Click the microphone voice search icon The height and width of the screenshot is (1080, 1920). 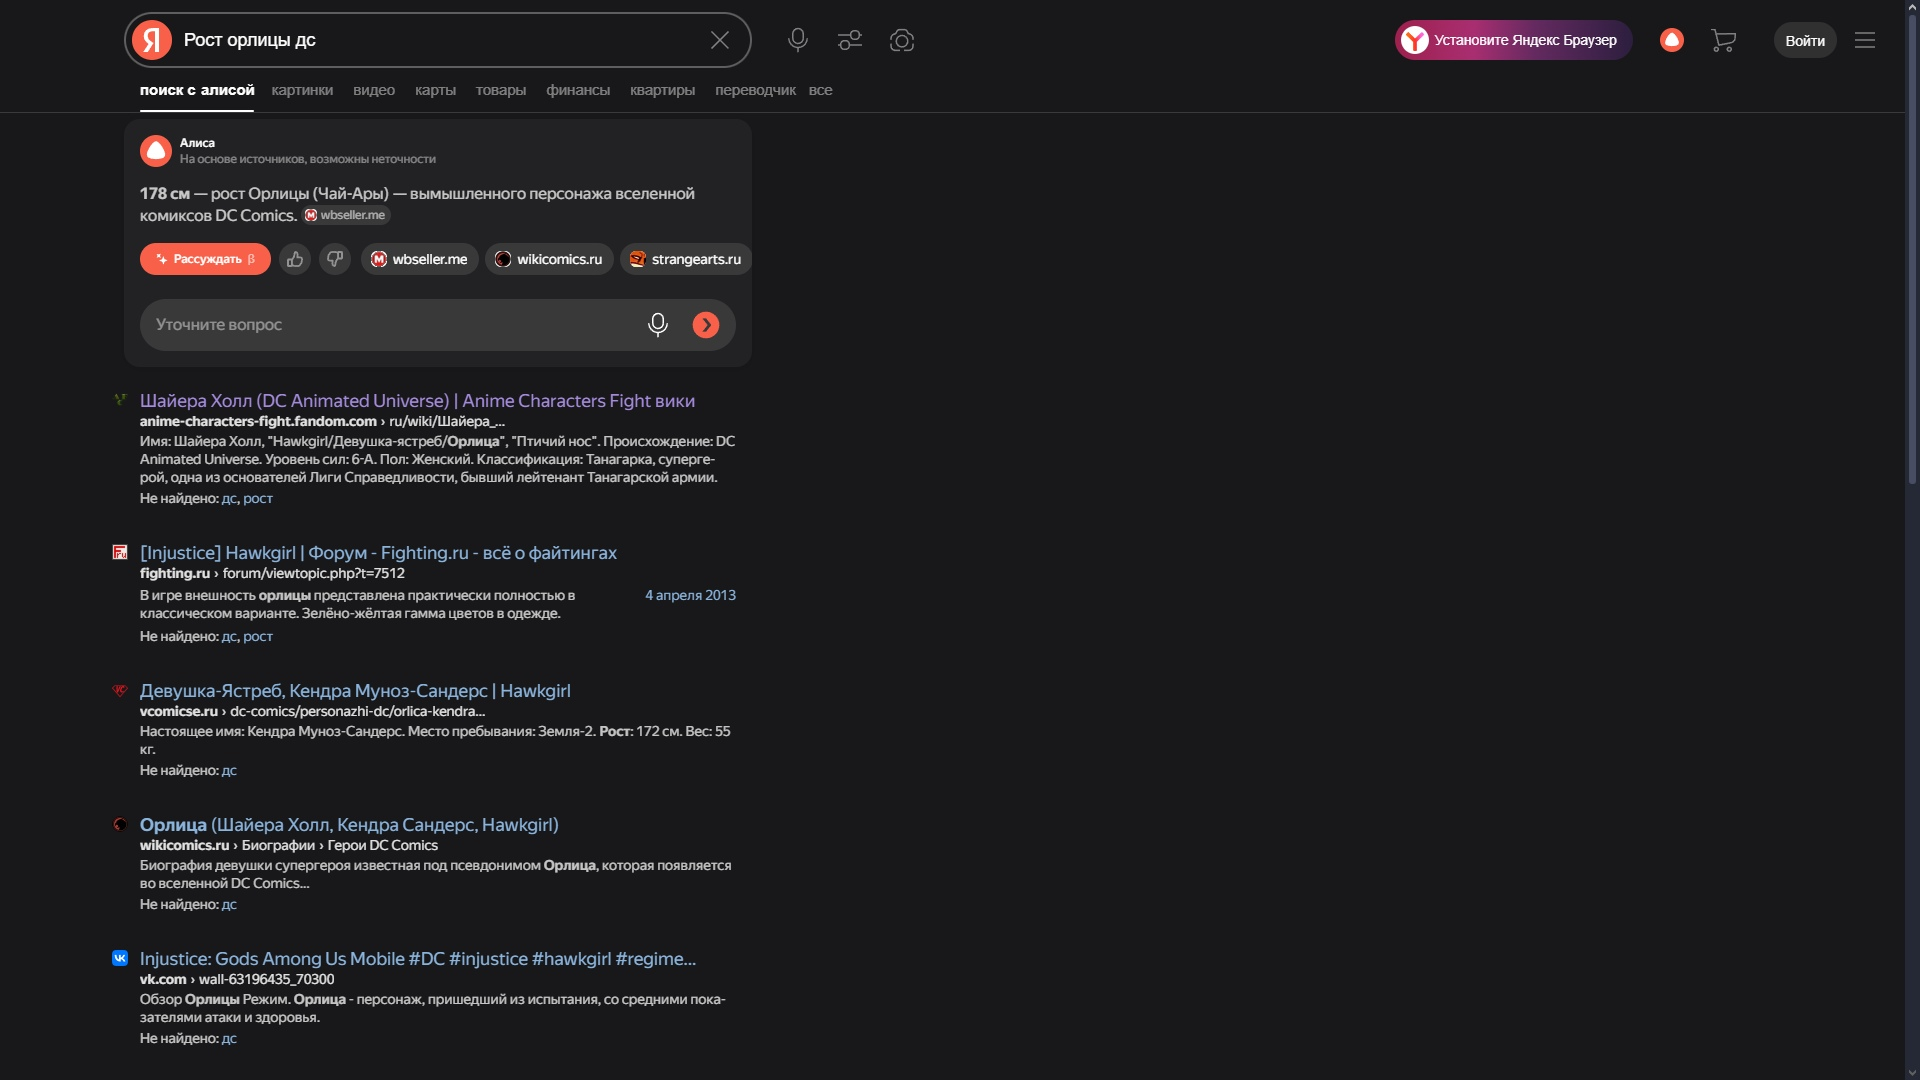[797, 40]
